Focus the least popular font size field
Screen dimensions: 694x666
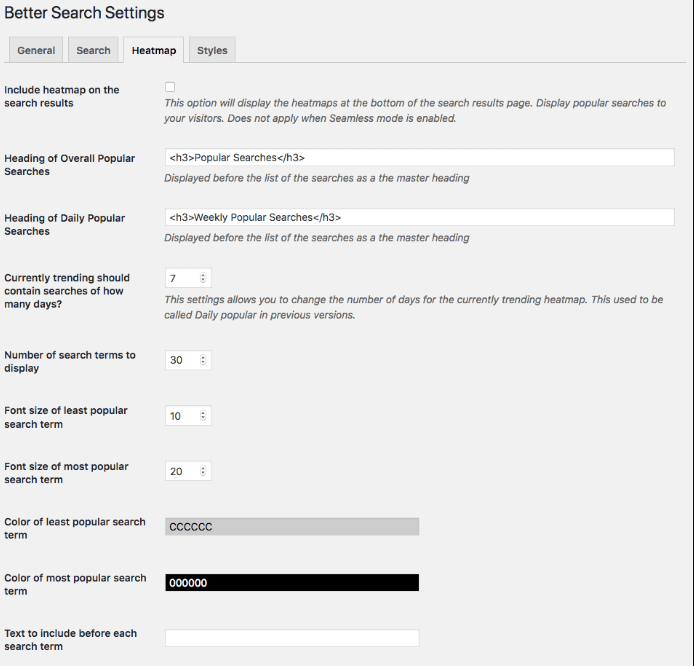pos(181,416)
